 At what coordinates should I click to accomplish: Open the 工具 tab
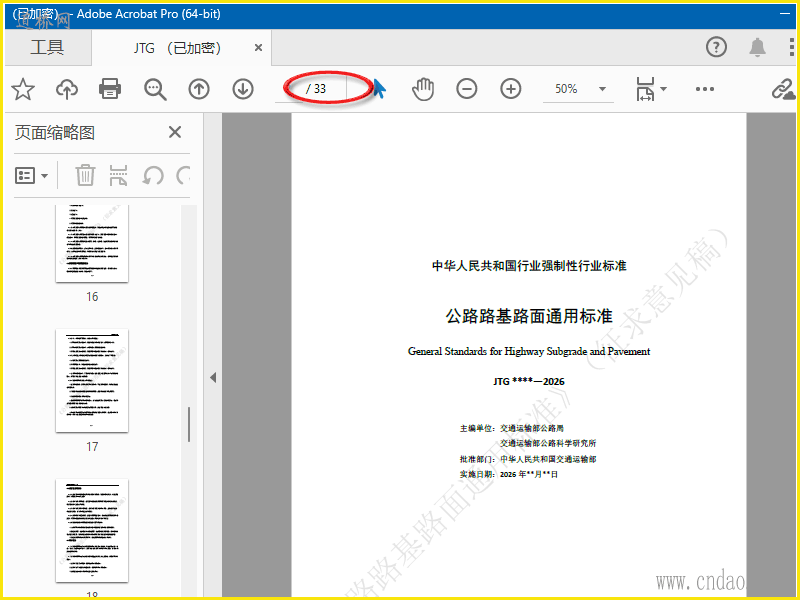coord(47,47)
